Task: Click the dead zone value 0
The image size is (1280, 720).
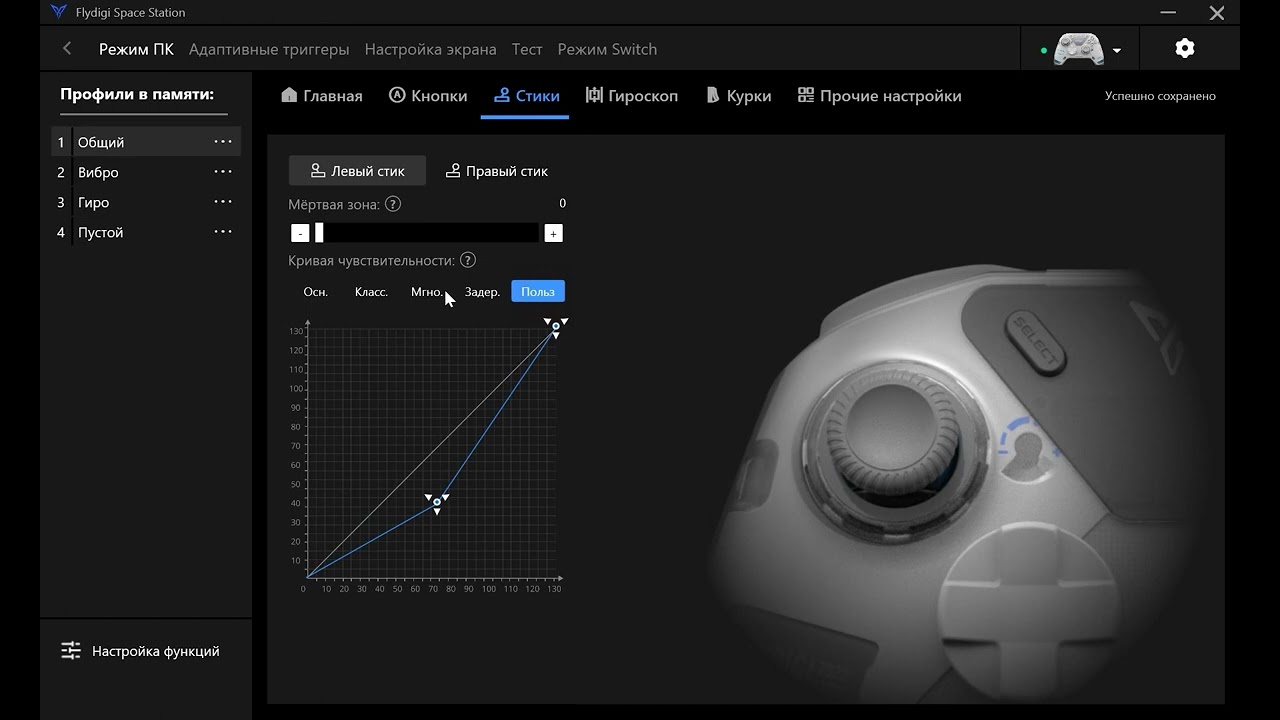Action: tap(562, 203)
